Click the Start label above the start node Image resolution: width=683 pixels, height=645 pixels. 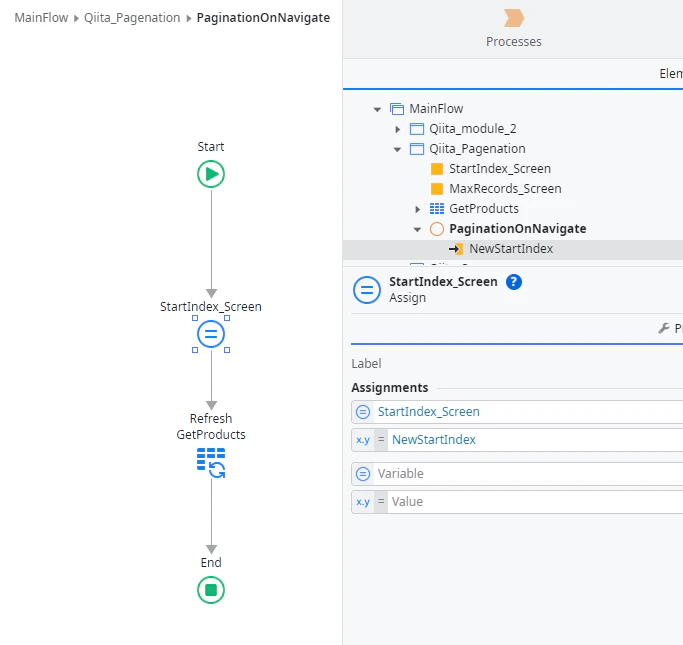(211, 147)
